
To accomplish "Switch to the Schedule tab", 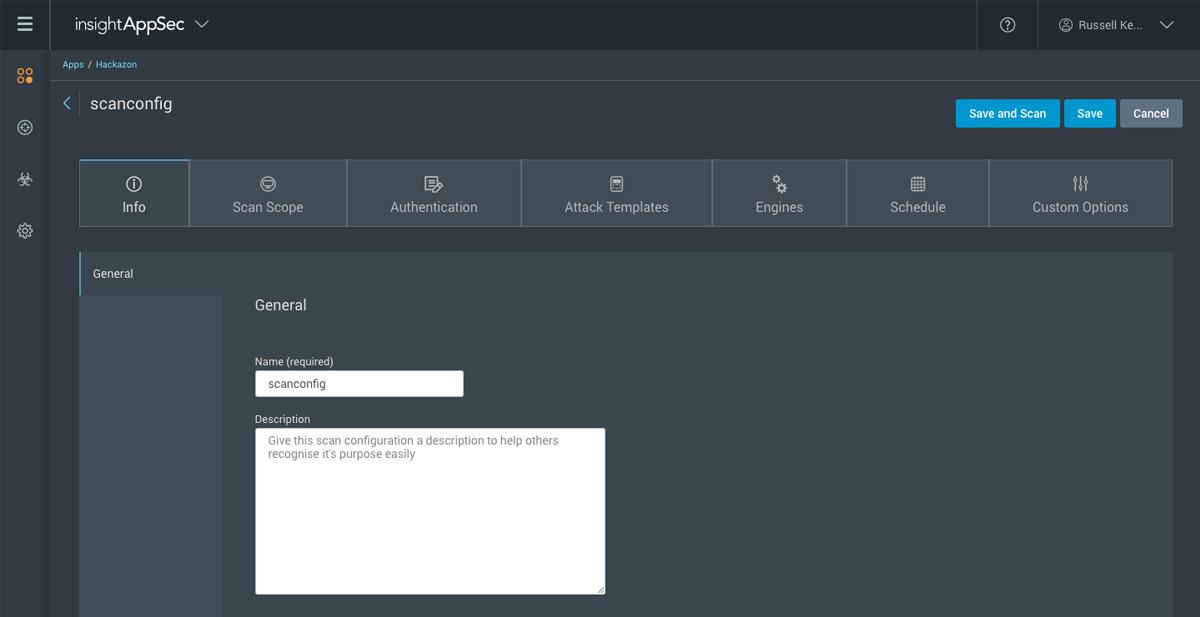I will (x=918, y=193).
